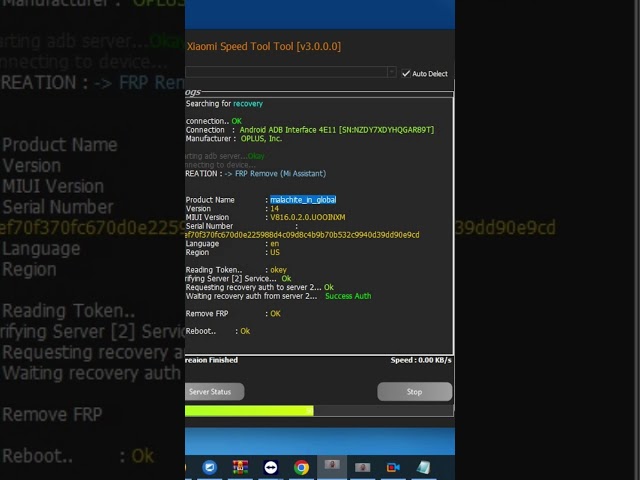This screenshot has height=480, width=640.
Task: Open TeamViewer from the taskbar
Action: [x=271, y=467]
